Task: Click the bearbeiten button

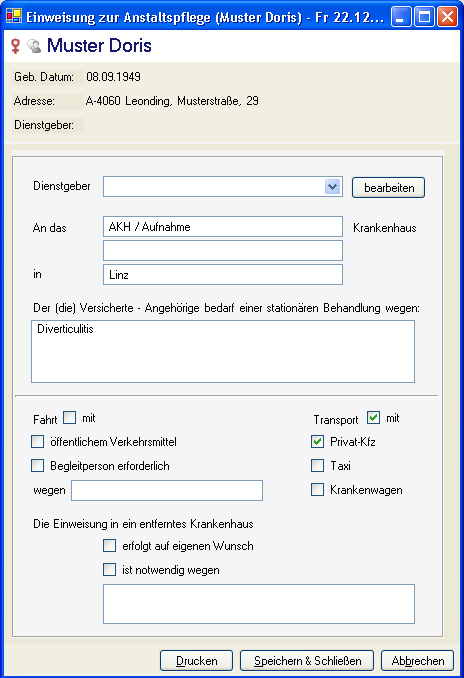Action: click(x=388, y=188)
